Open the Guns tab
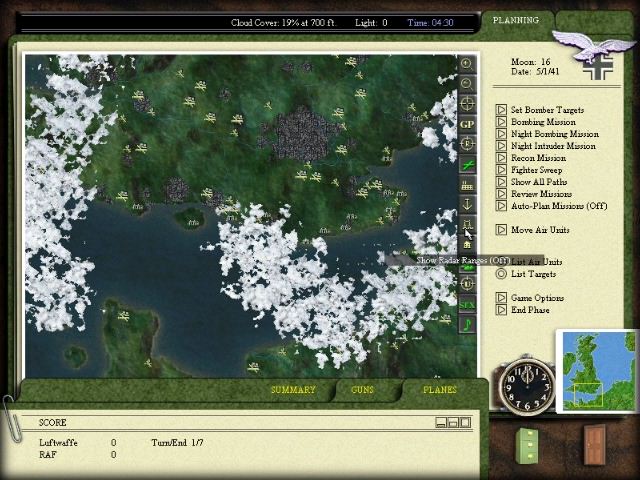Screen dimensions: 640x480 (362, 390)
